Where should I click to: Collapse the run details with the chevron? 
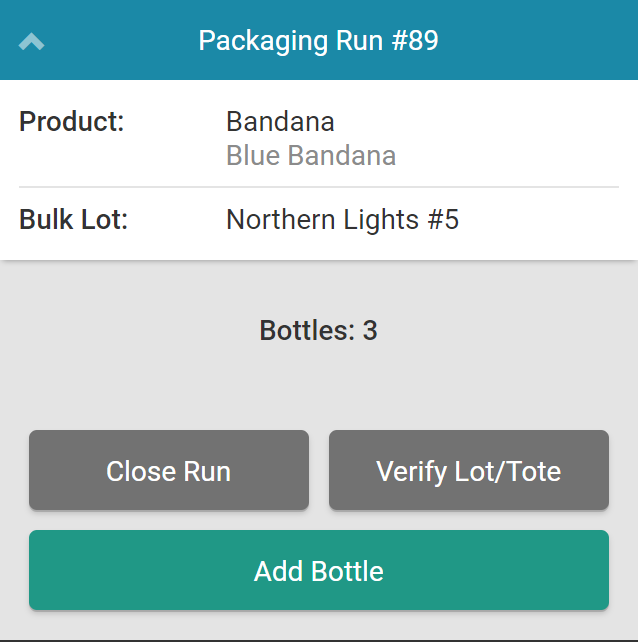(32, 42)
